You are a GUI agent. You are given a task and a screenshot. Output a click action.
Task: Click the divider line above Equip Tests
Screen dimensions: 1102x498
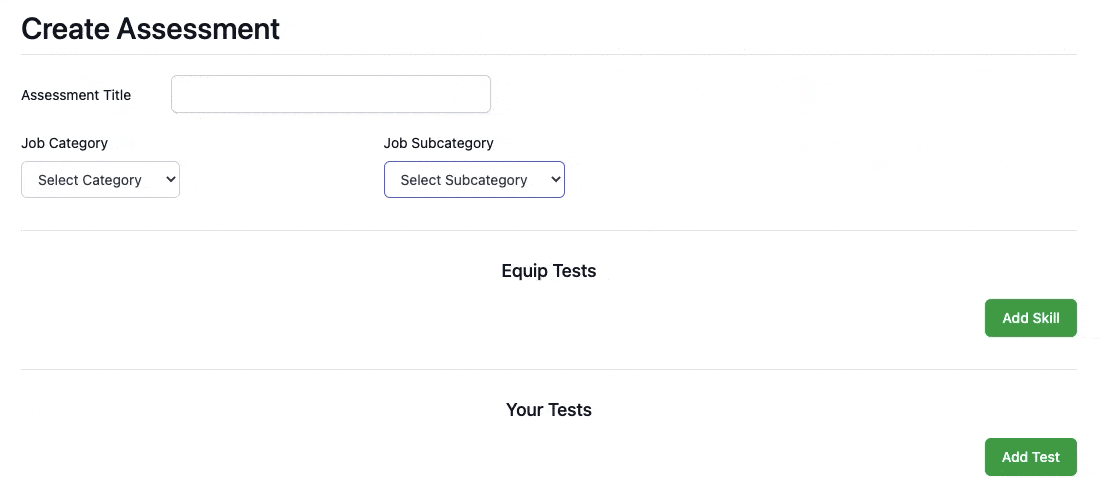pos(549,231)
